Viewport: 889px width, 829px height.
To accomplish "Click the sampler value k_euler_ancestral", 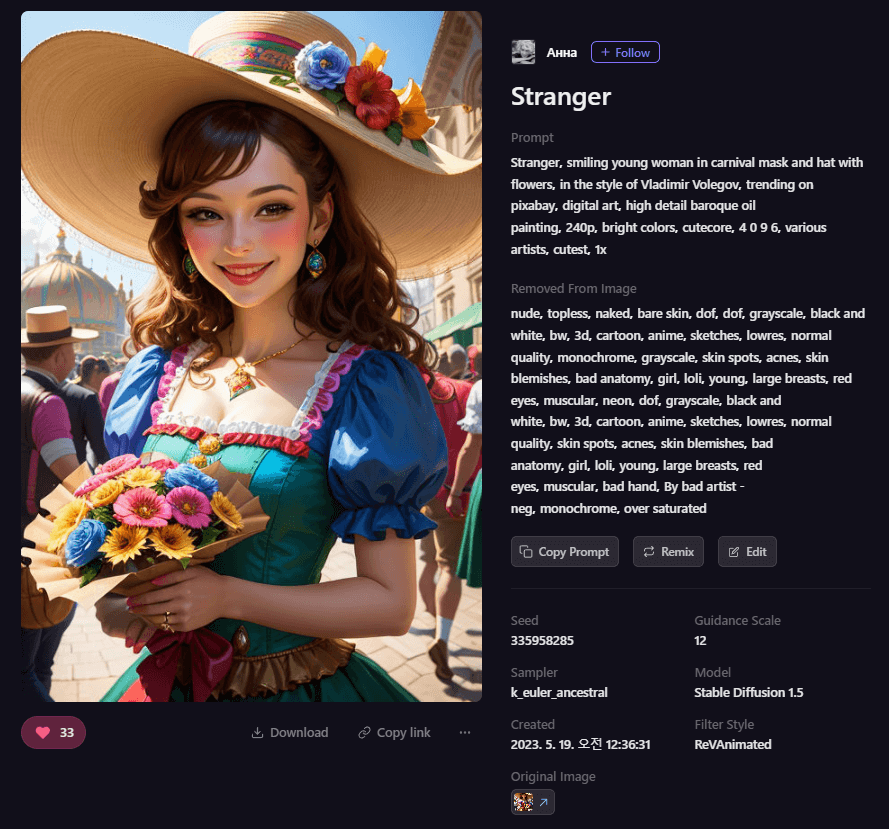I will pyautogui.click(x=559, y=692).
